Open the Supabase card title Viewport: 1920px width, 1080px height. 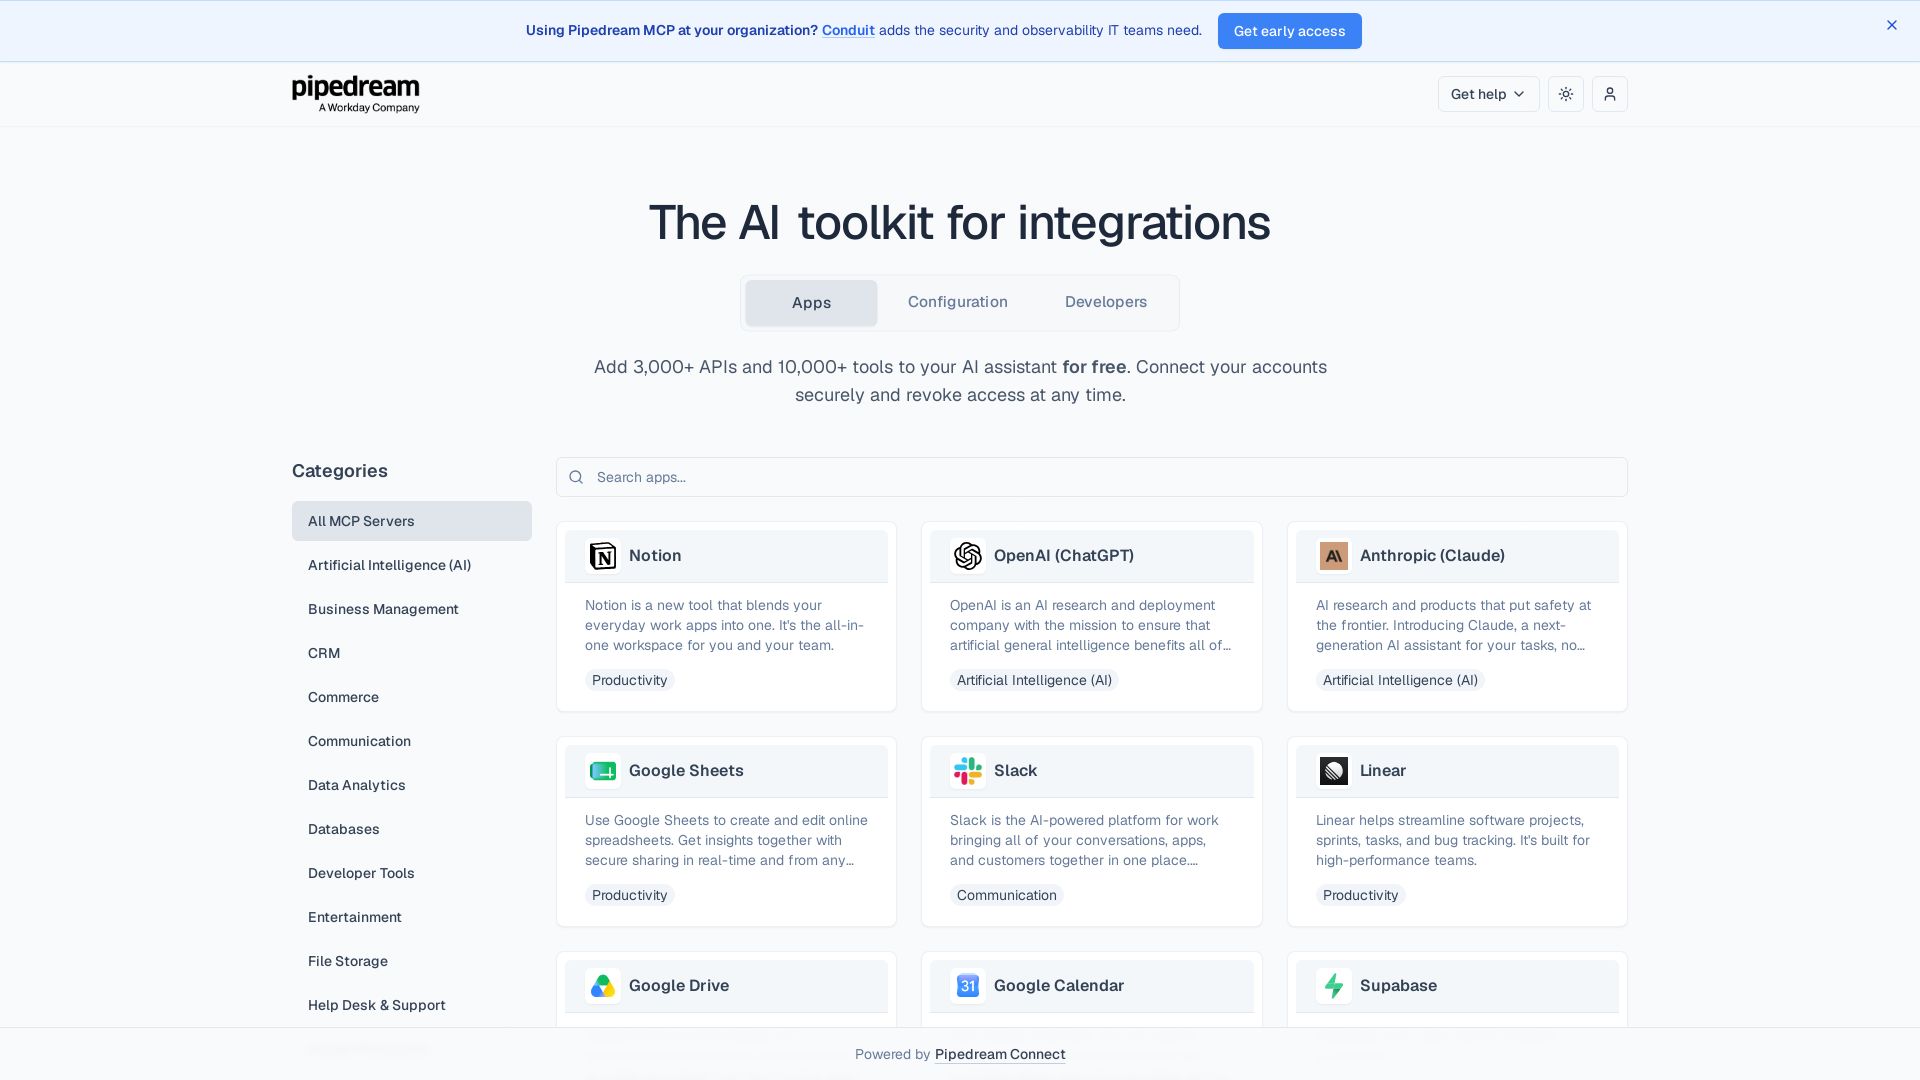point(1398,986)
